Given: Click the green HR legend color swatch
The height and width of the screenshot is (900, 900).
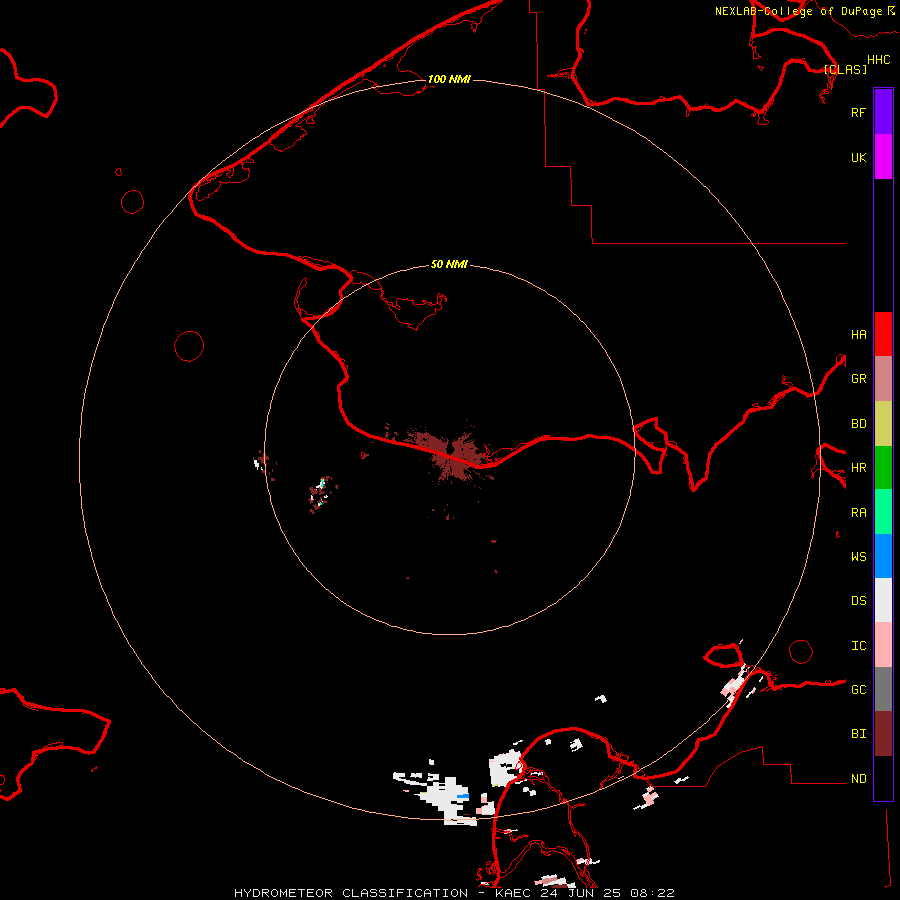Looking at the screenshot, I should tap(883, 468).
